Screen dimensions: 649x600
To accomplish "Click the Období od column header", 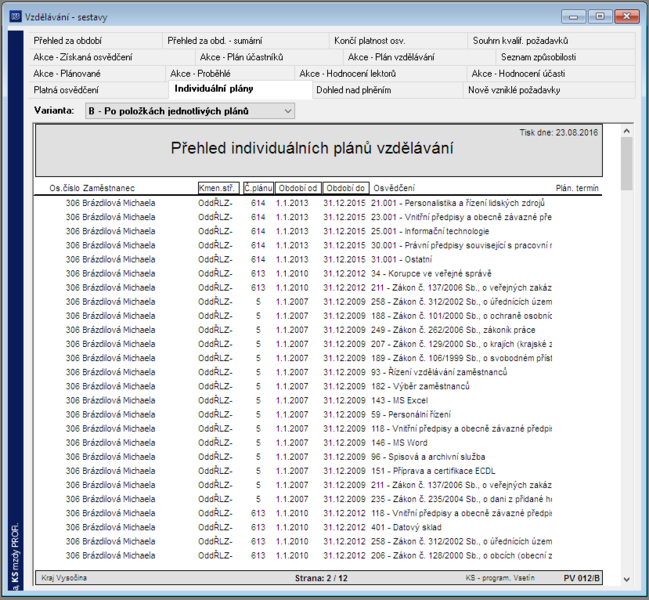I will coord(298,188).
